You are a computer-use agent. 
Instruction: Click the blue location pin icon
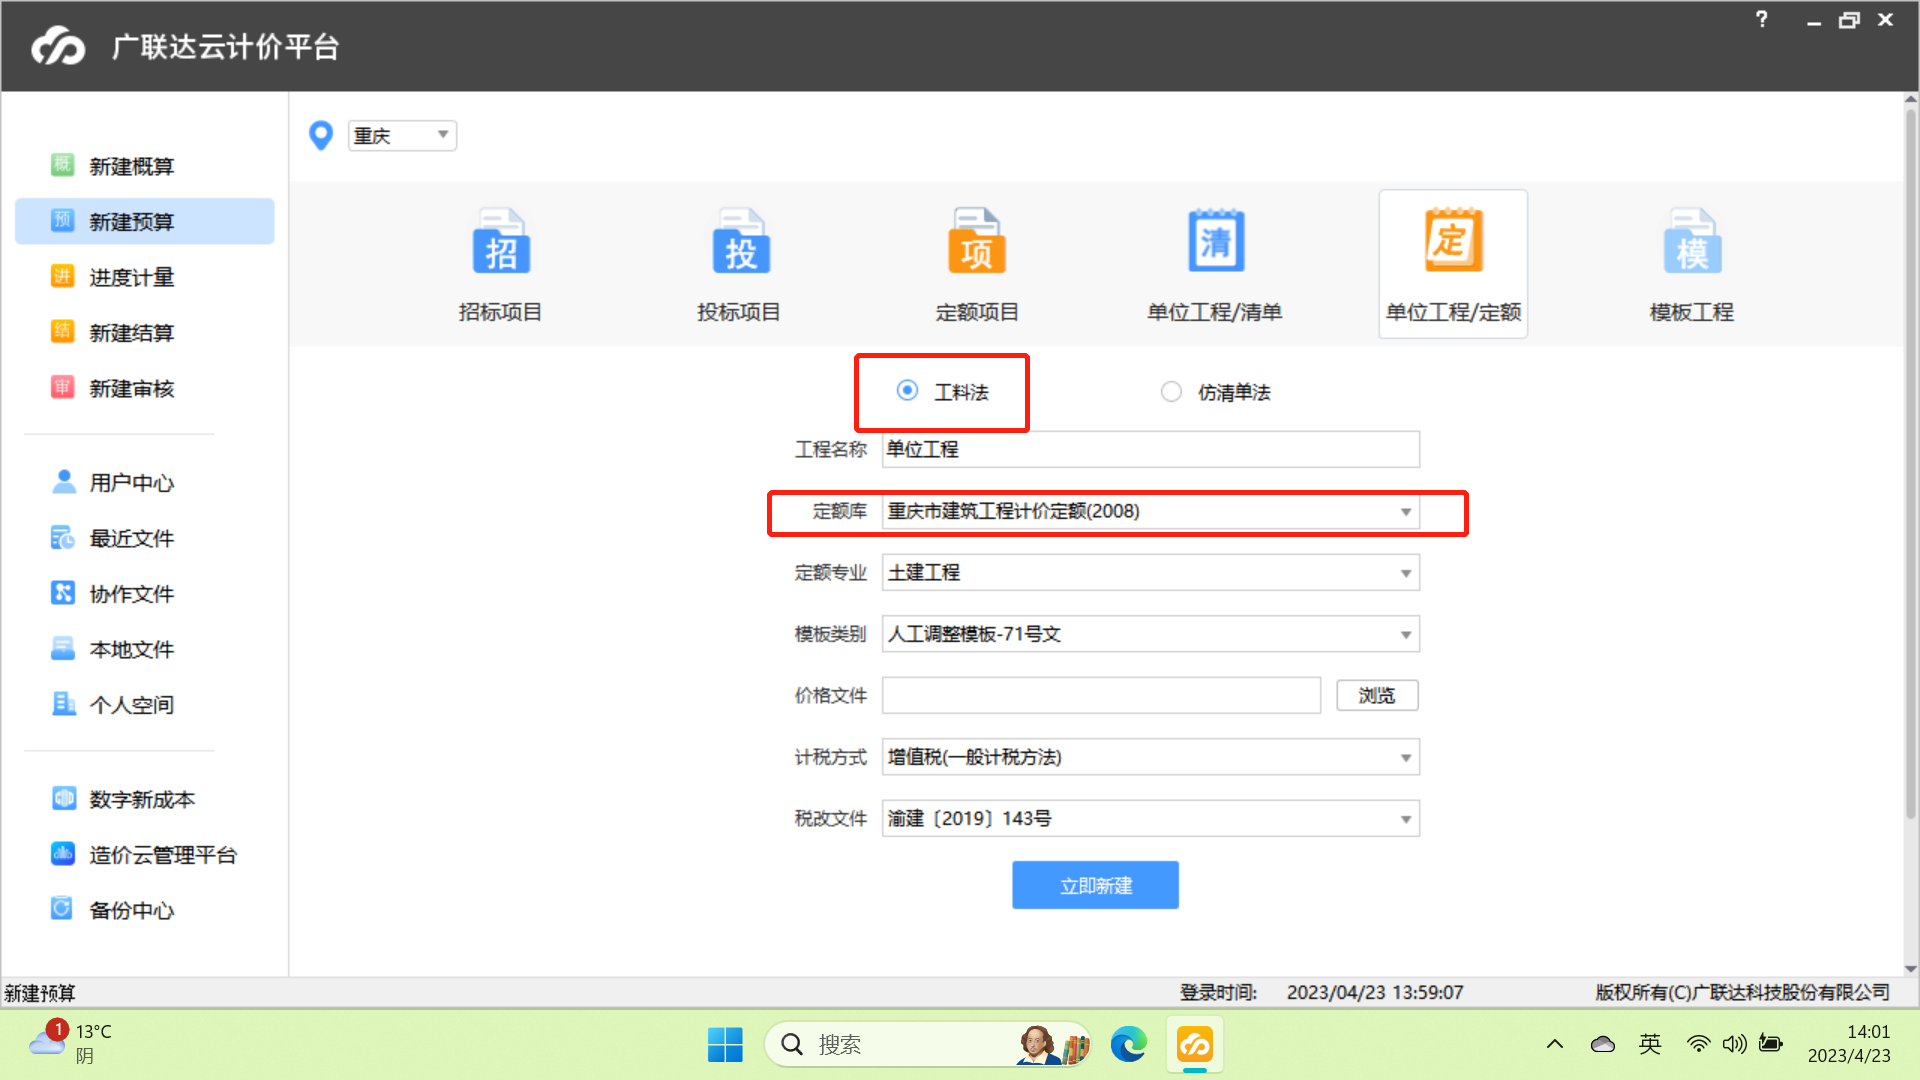(x=320, y=135)
